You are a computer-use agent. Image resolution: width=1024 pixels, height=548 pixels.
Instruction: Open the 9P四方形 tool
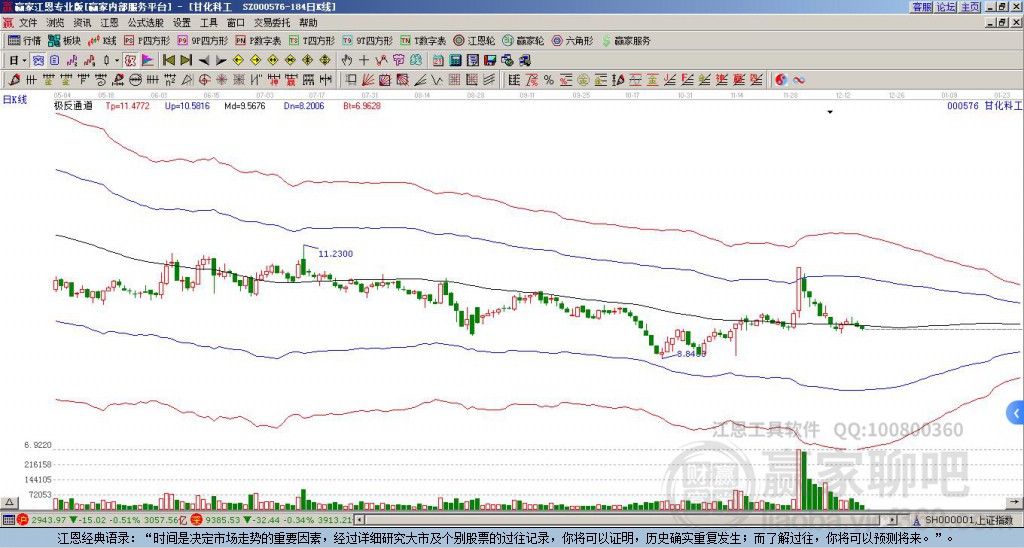(x=202, y=41)
